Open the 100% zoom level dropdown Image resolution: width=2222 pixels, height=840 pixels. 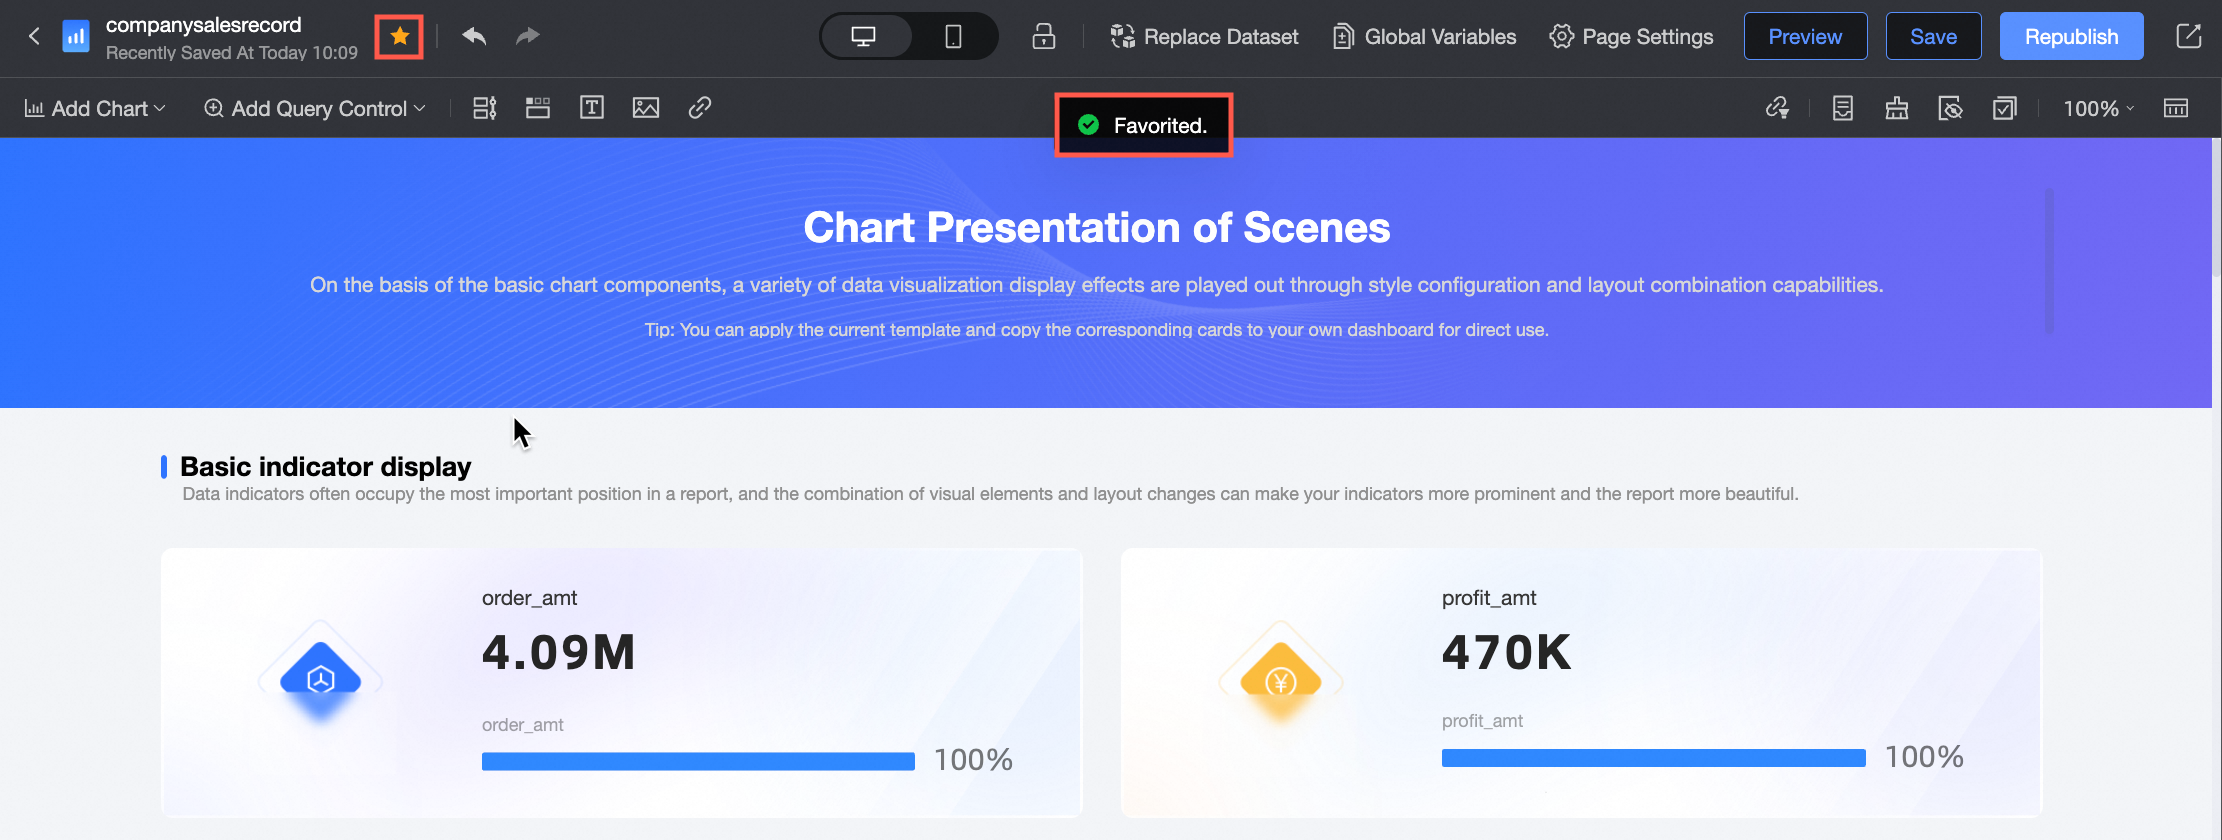coord(2098,108)
